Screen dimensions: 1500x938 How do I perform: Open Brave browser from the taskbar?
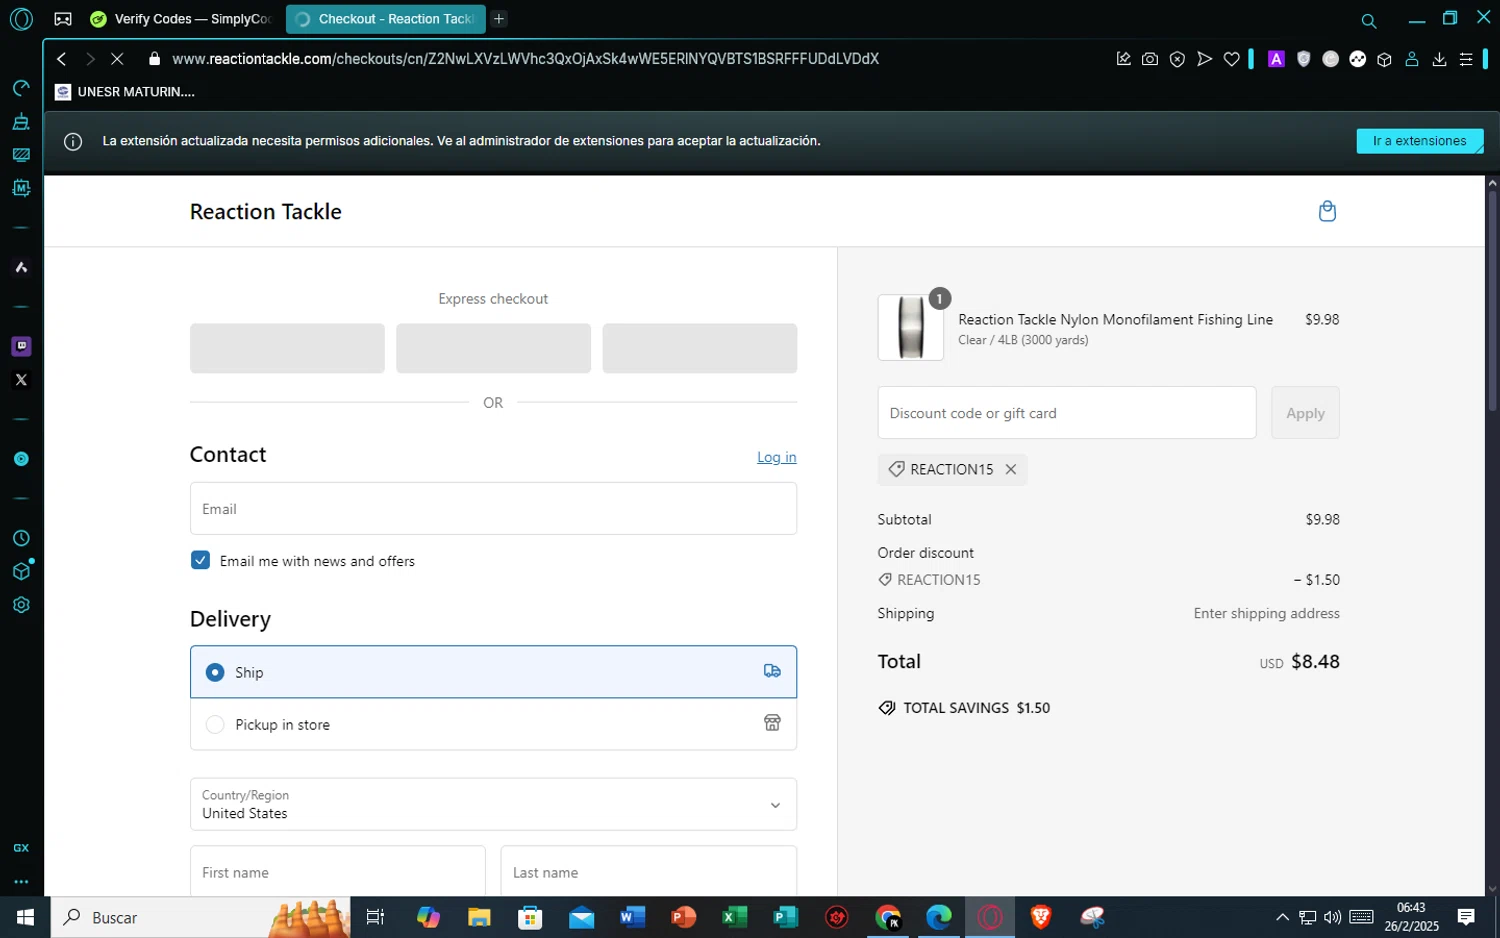point(1041,917)
